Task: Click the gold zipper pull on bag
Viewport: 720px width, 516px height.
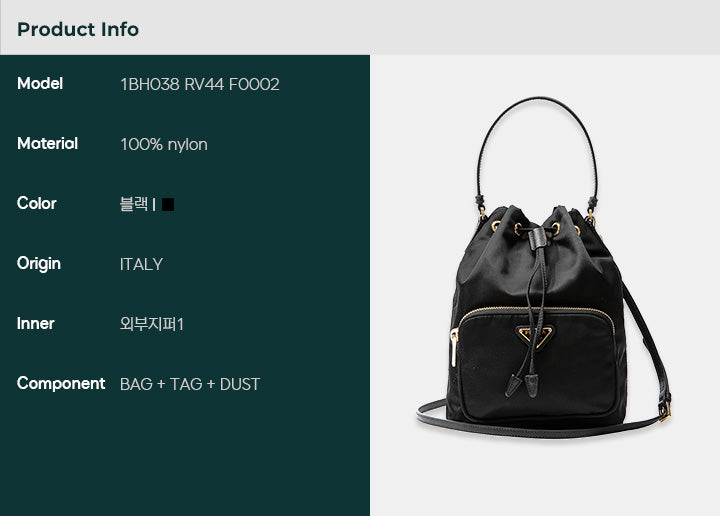Action: pyautogui.click(x=454, y=348)
